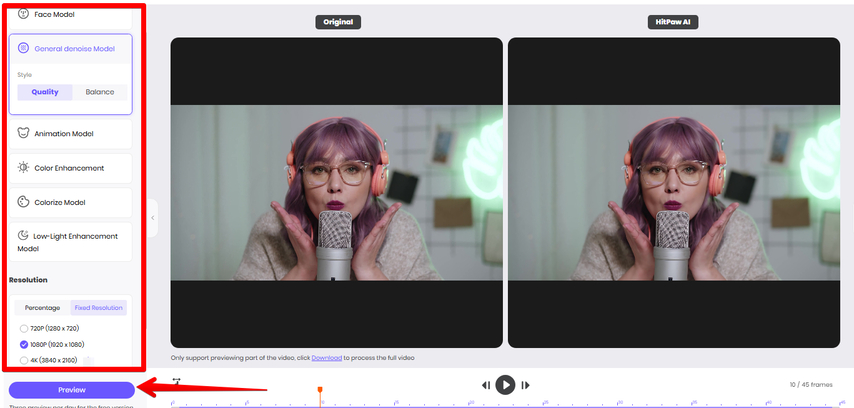Click the Color Enhancement sun icon
This screenshot has width=854, height=408.
pos(23,168)
